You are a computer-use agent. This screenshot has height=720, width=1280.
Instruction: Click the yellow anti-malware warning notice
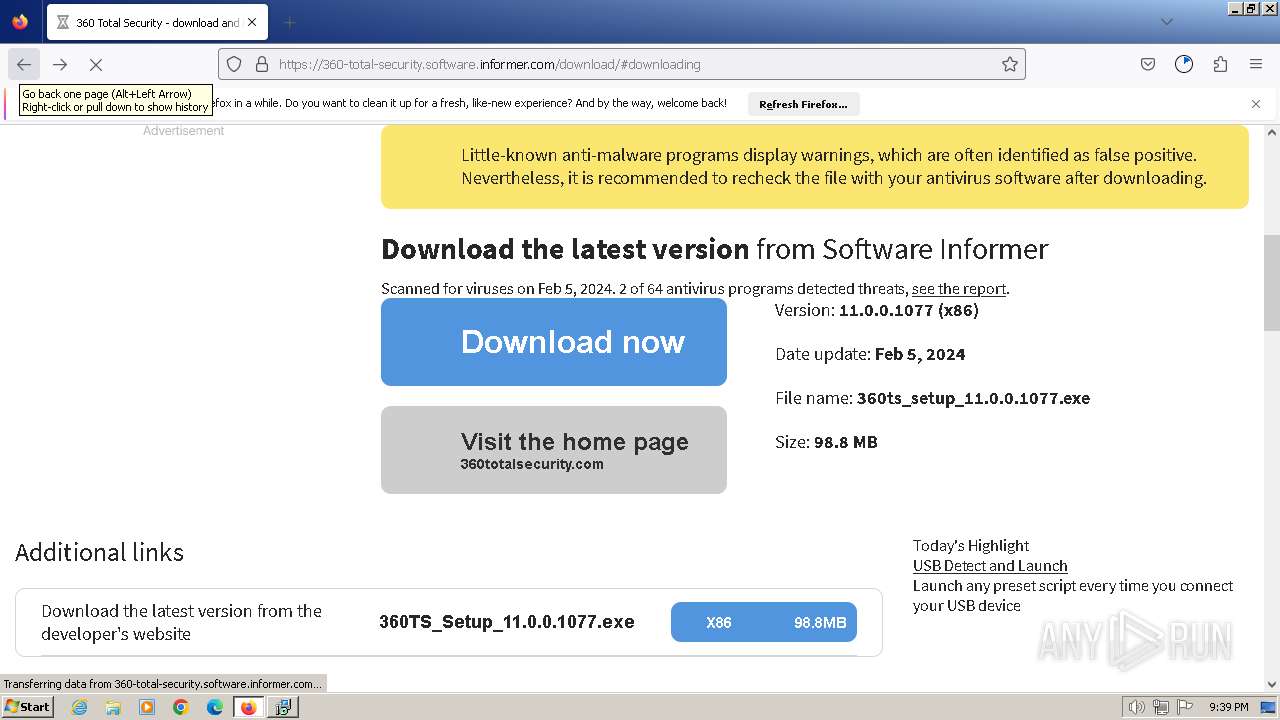(815, 167)
